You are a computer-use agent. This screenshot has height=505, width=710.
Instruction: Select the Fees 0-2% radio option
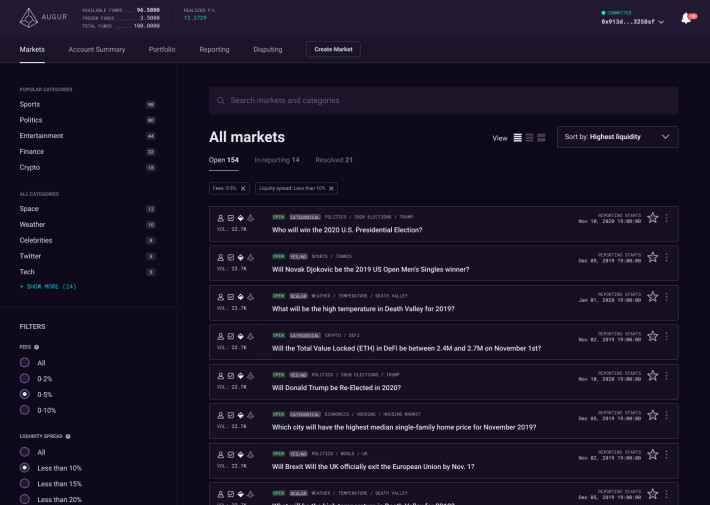tap(25, 379)
